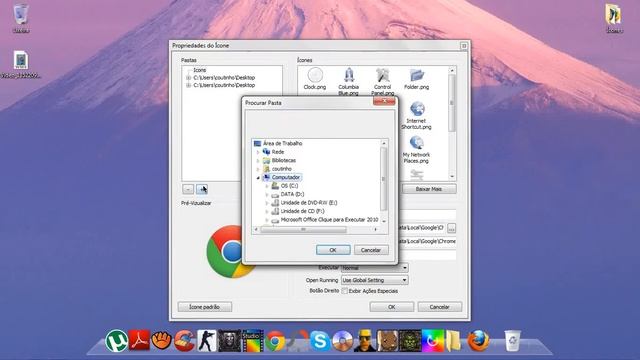Viewport: 640px width, 360px height.
Task: Open Google Chrome dock icon
Action: 276,341
